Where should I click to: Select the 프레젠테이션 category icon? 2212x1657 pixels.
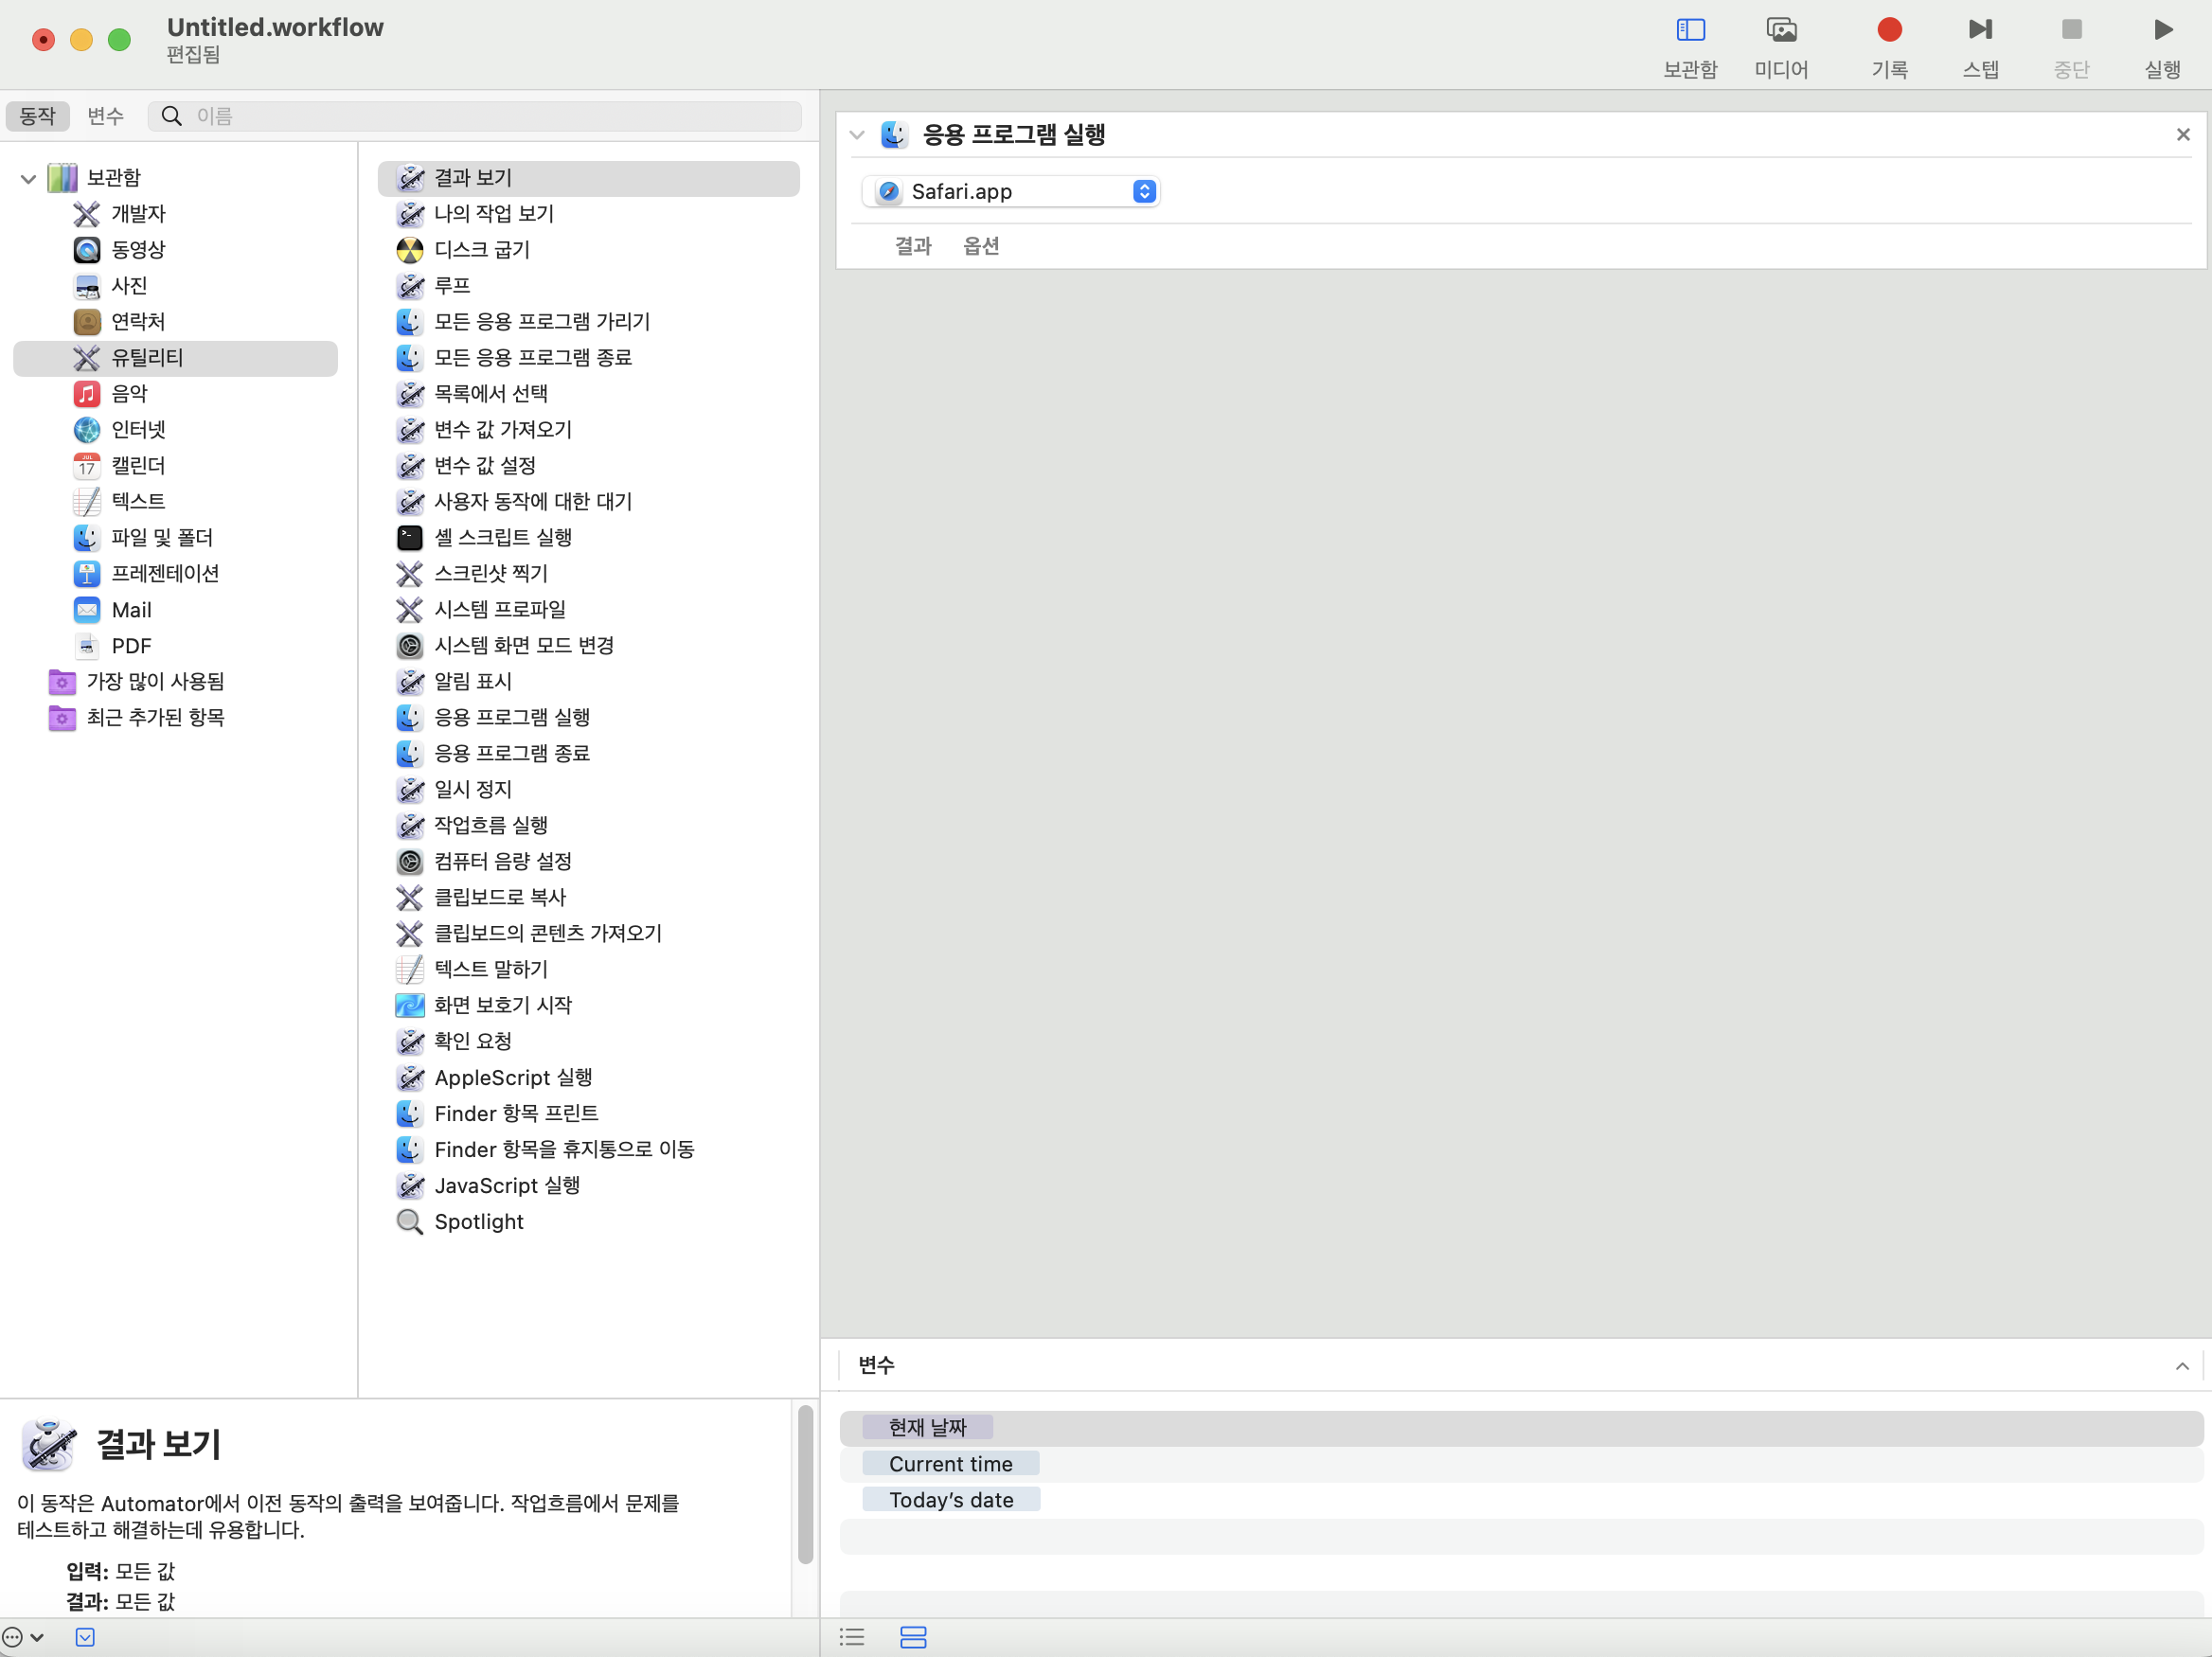(87, 574)
